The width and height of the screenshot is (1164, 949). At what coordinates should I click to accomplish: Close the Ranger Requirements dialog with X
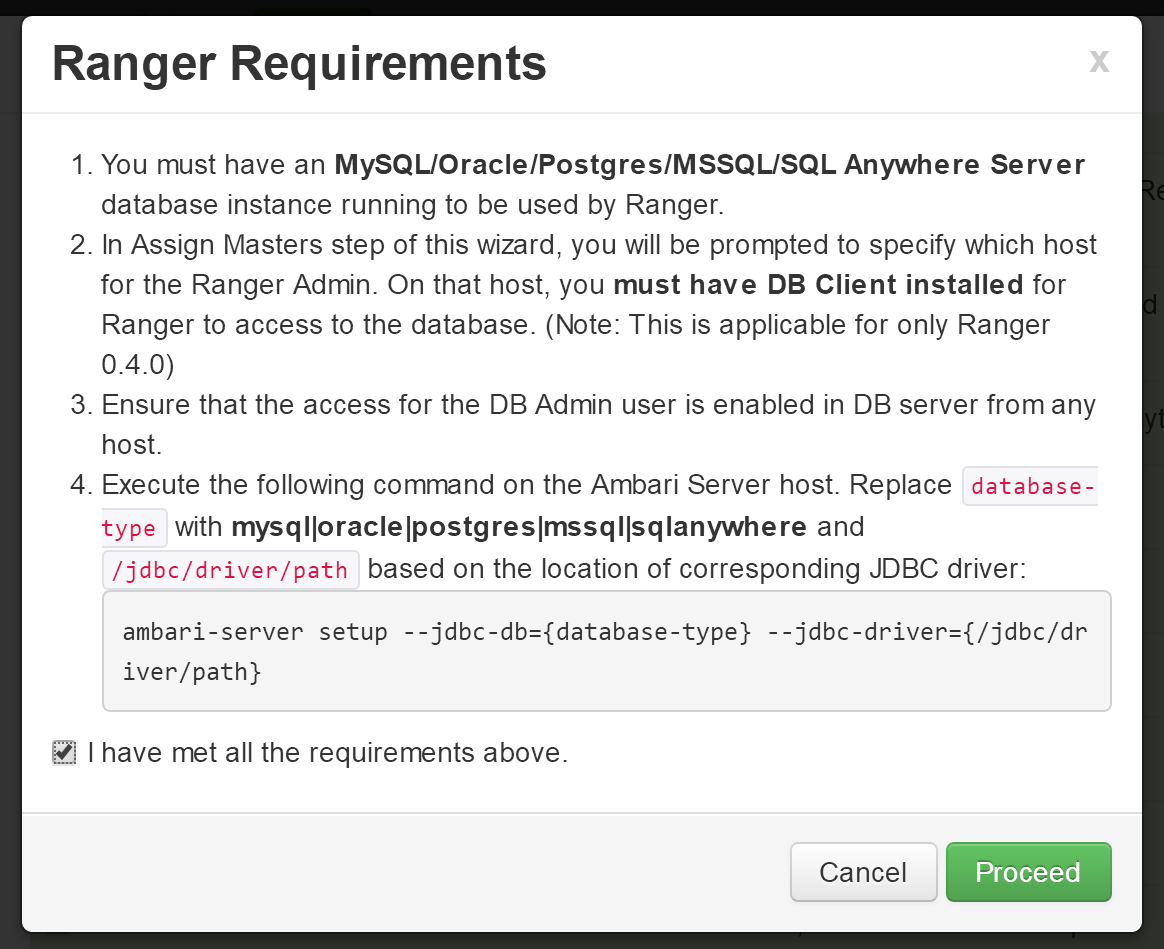click(x=1099, y=60)
